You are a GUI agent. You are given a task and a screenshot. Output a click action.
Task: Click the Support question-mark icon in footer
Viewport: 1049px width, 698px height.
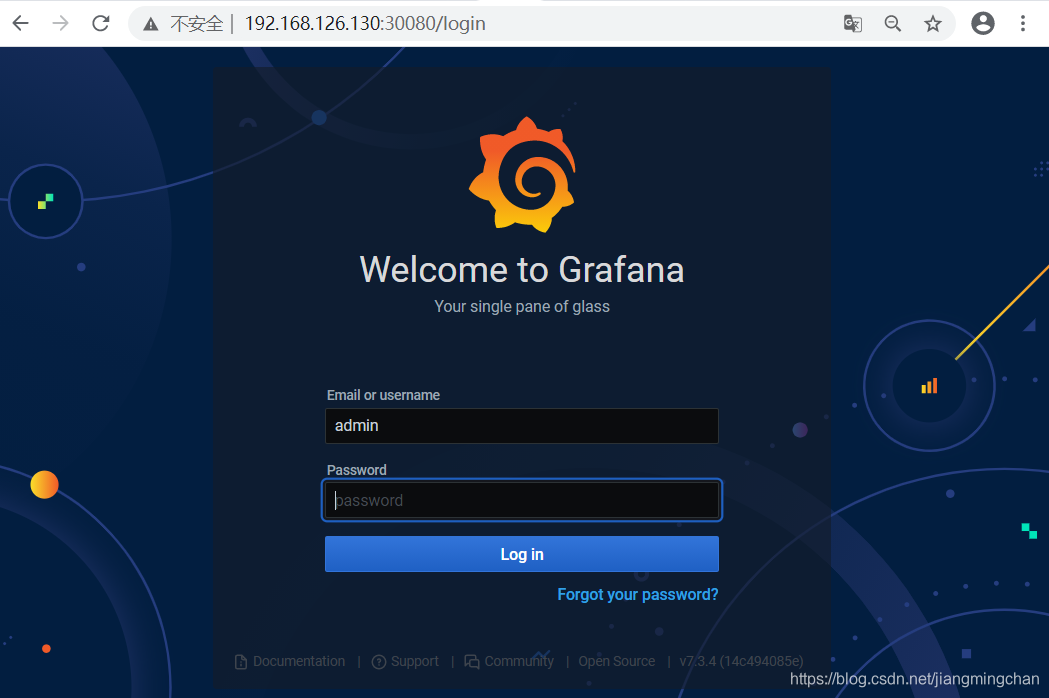(x=379, y=662)
